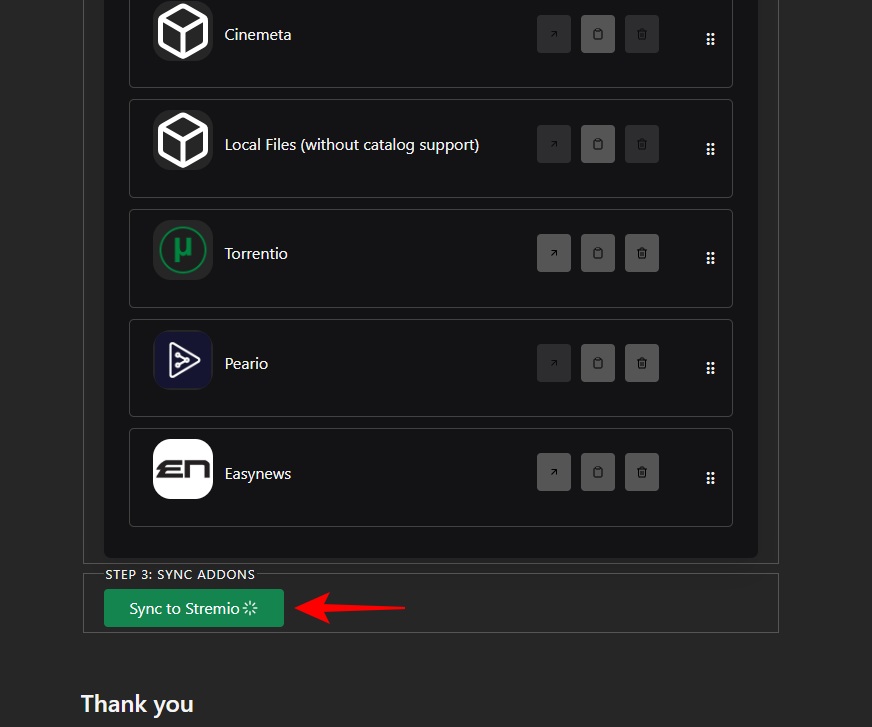Click the Local Files open link arrow
The height and width of the screenshot is (727, 872).
click(554, 144)
